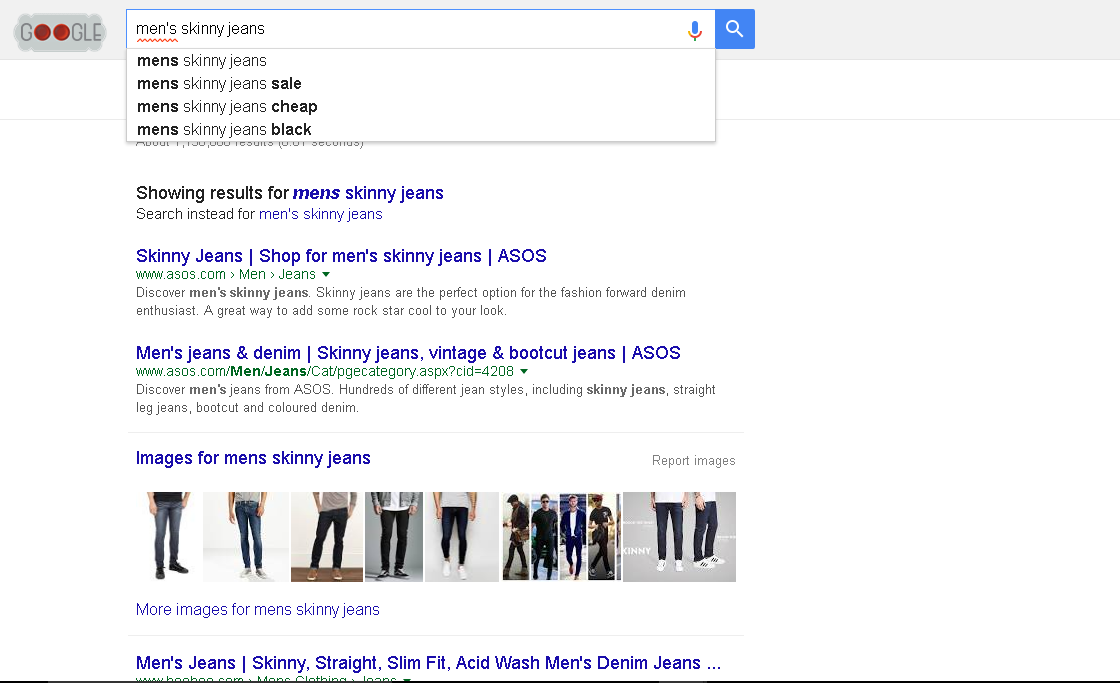Screen dimensions: 1120x683
Task: Open fourth thumbnail with grey jacket
Action: point(394,537)
